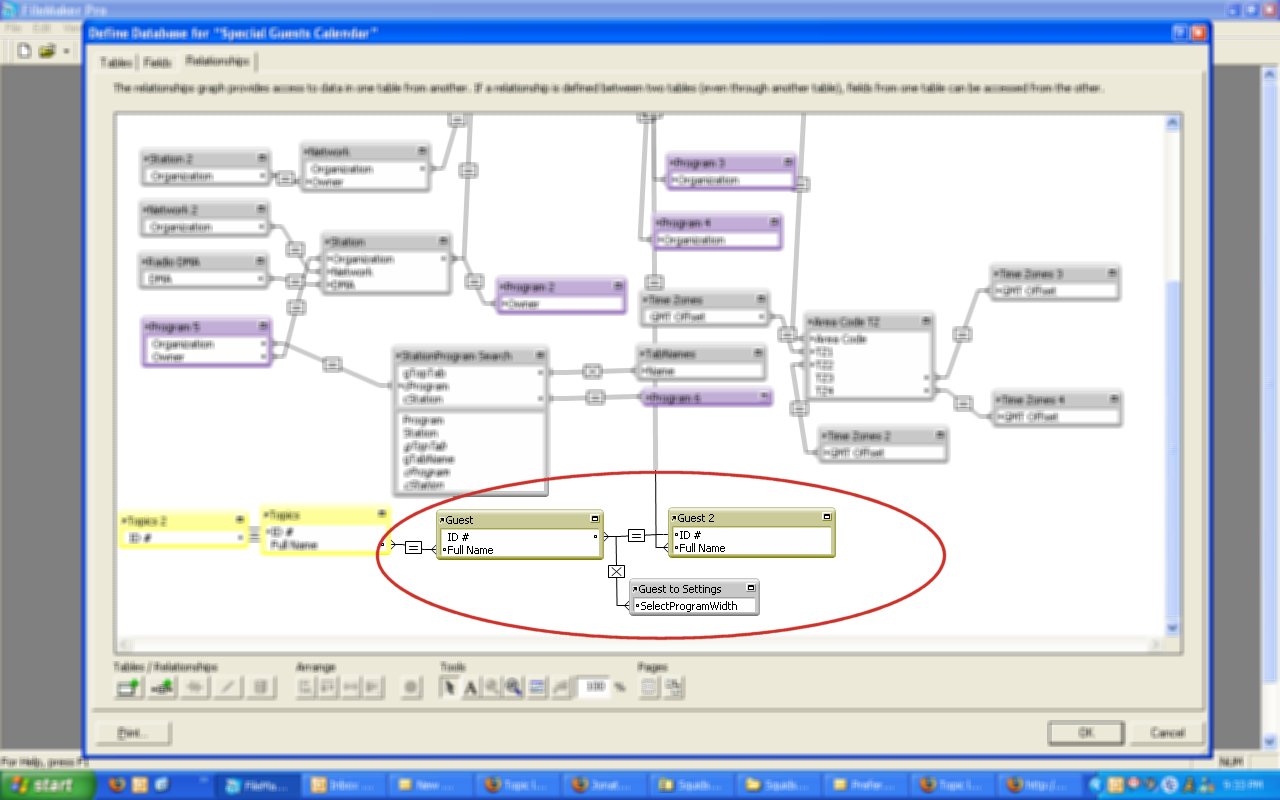The height and width of the screenshot is (800, 1280).
Task: Click the equals operator between Guest and Guest 2
Action: (x=636, y=535)
